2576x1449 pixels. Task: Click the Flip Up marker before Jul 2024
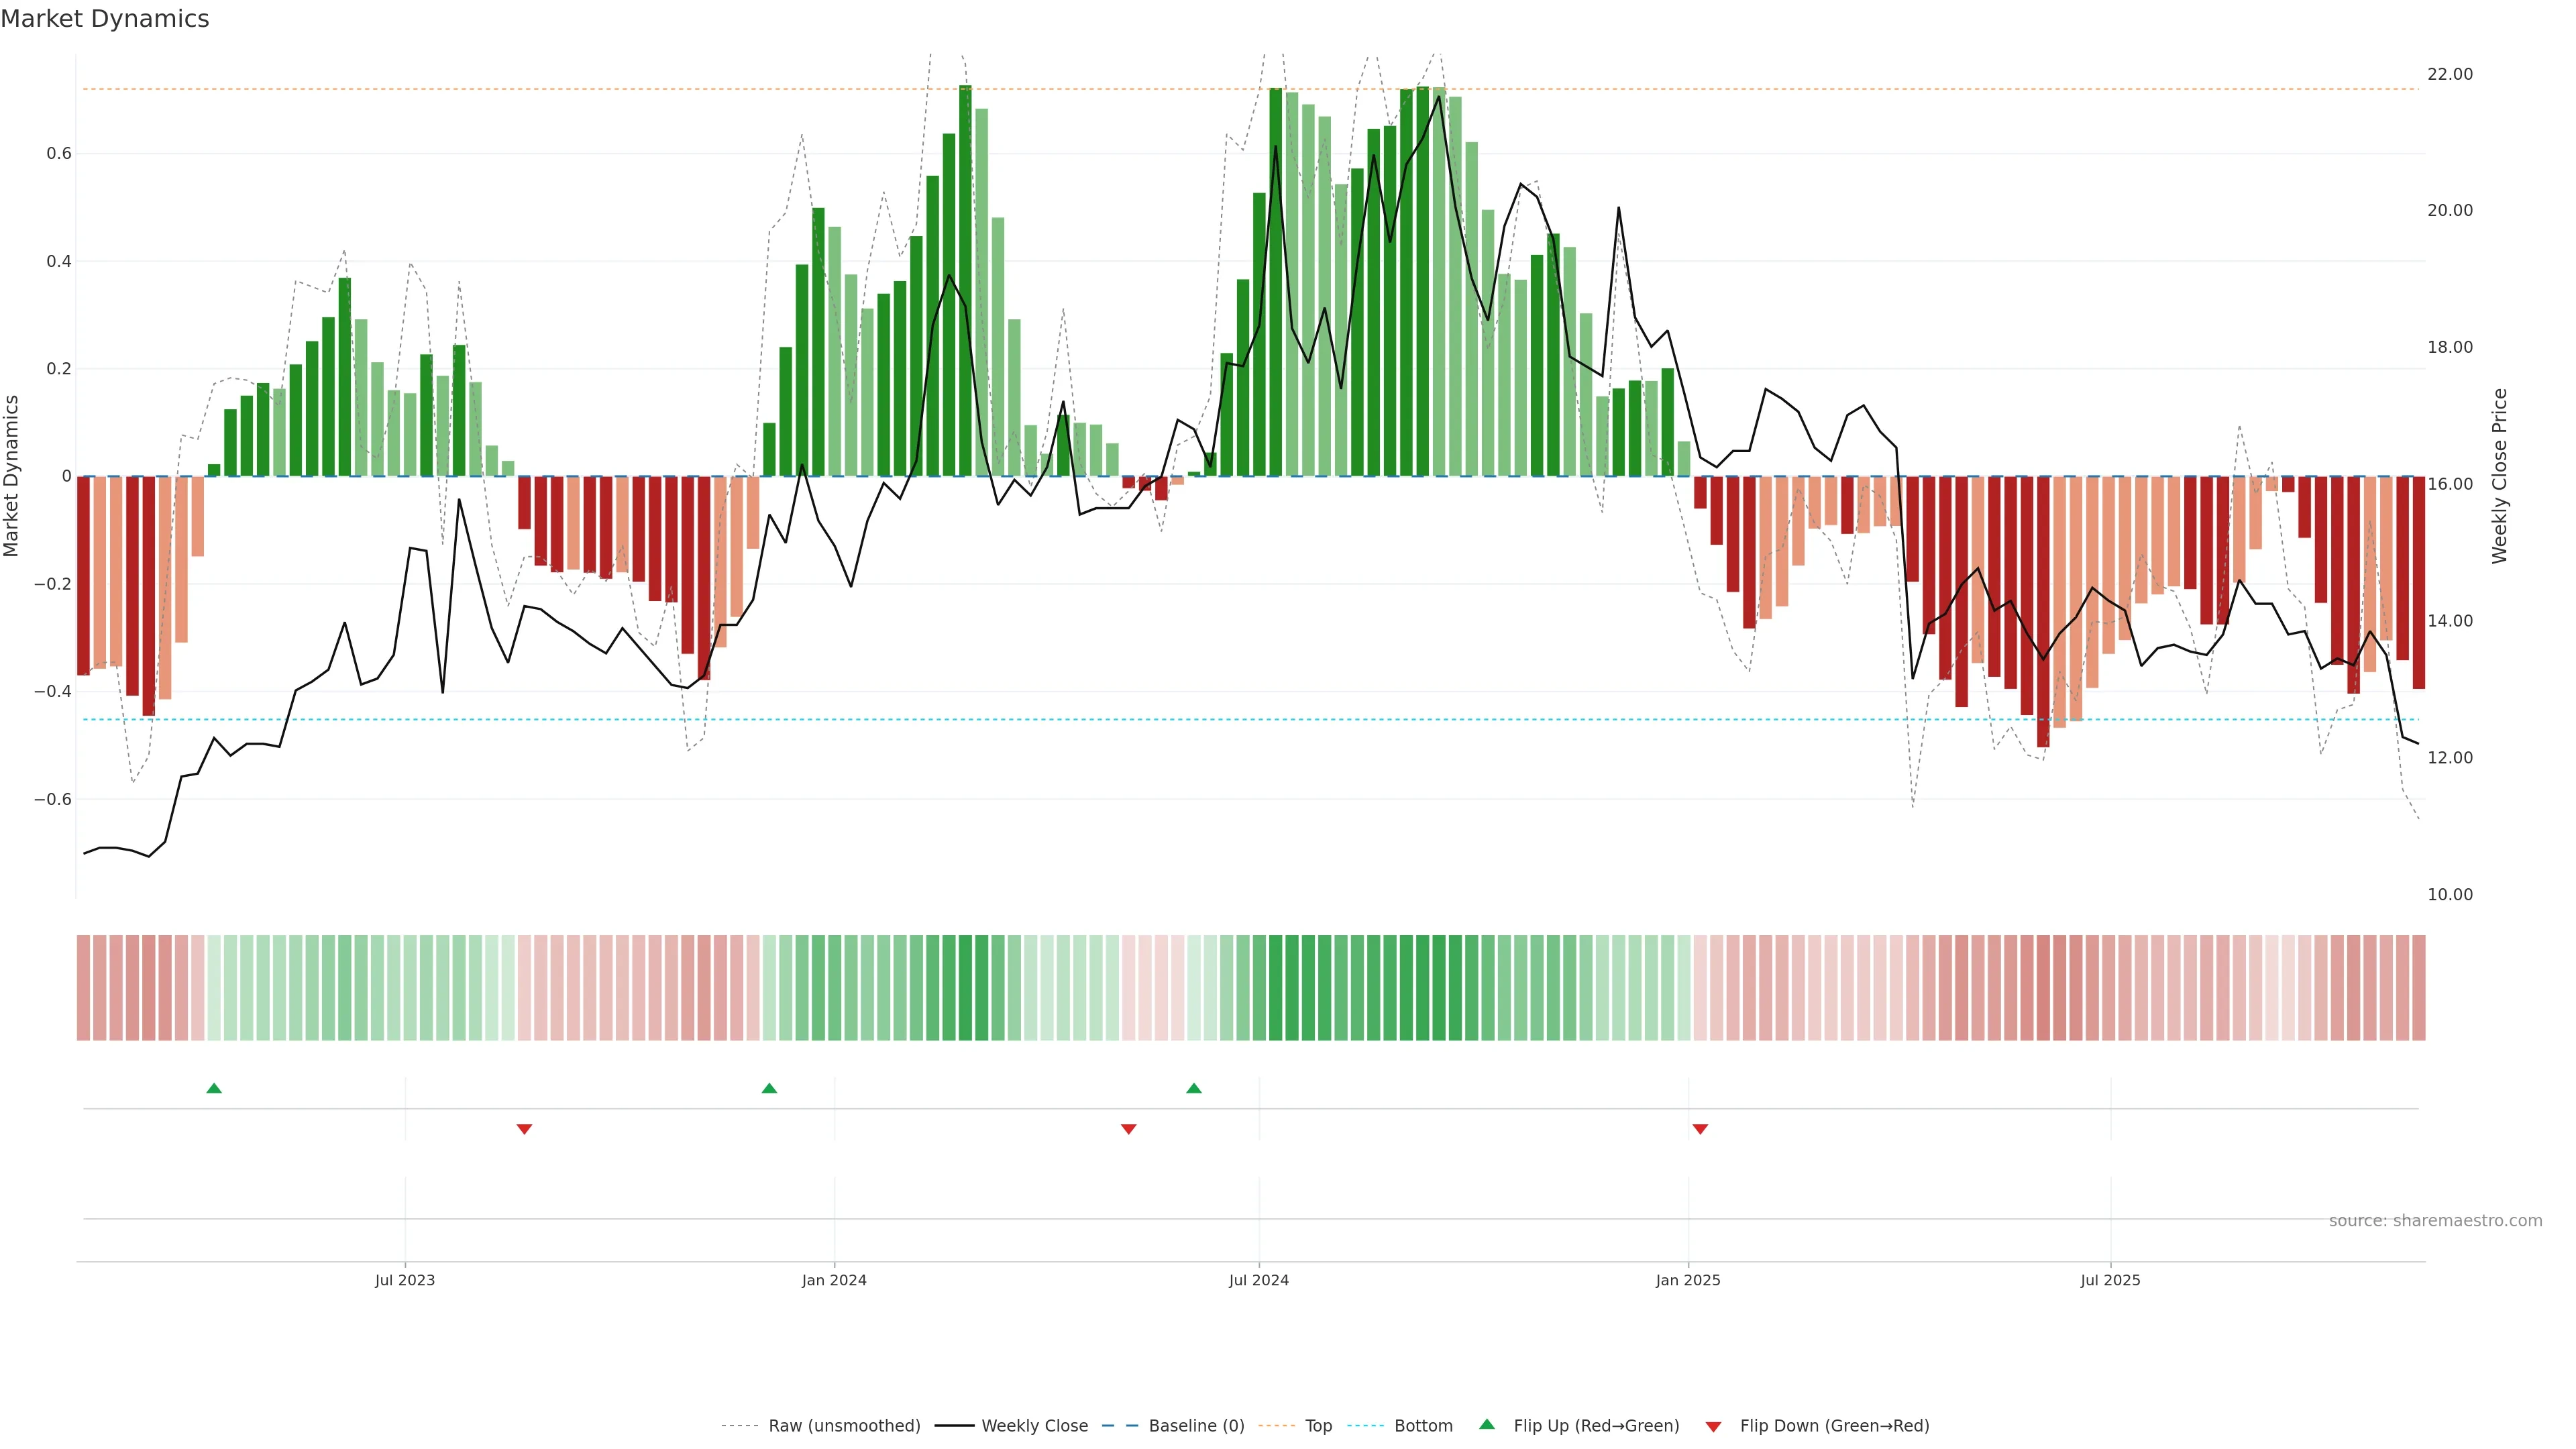[1194, 1088]
